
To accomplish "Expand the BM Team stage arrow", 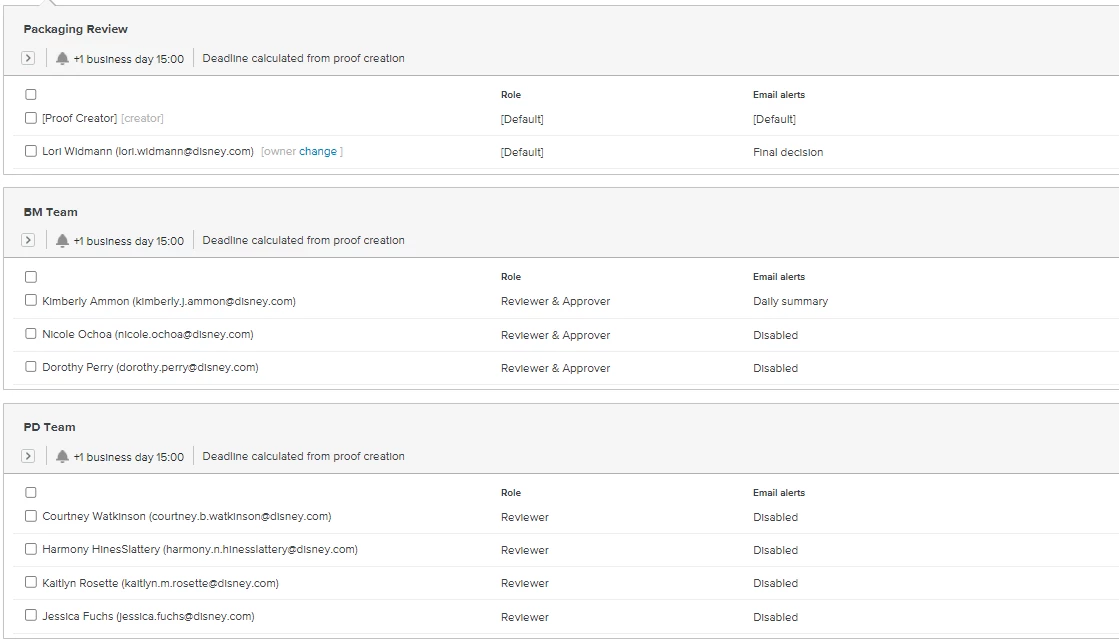I will (x=28, y=241).
